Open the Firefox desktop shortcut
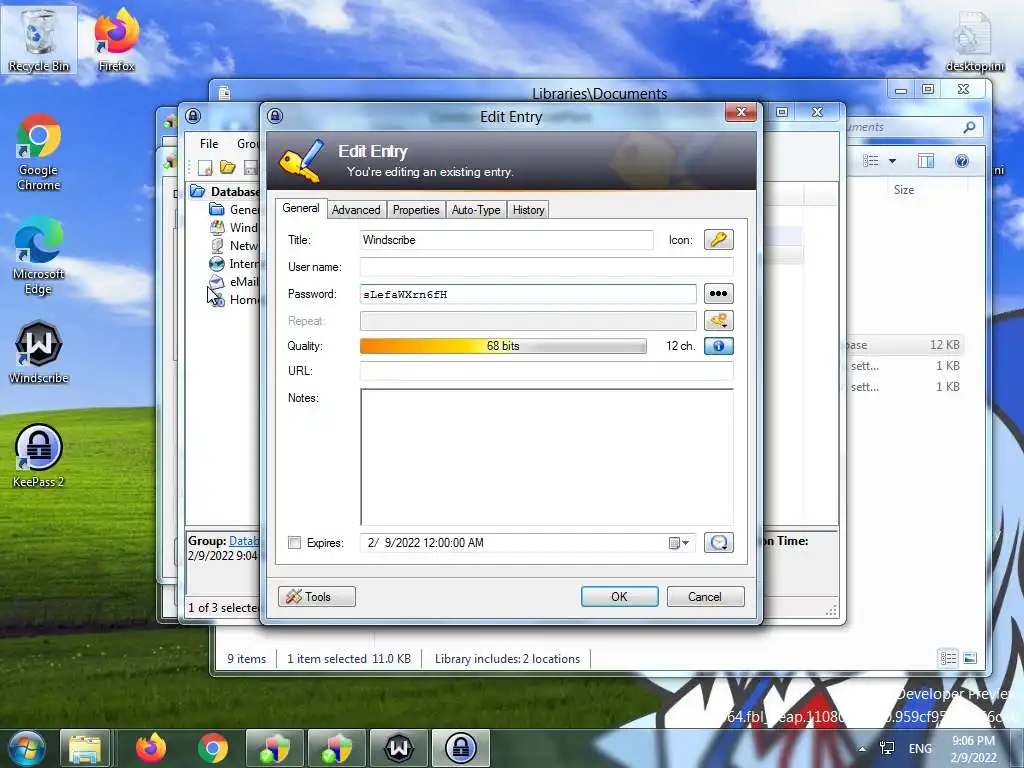This screenshot has height=768, width=1024. (116, 39)
